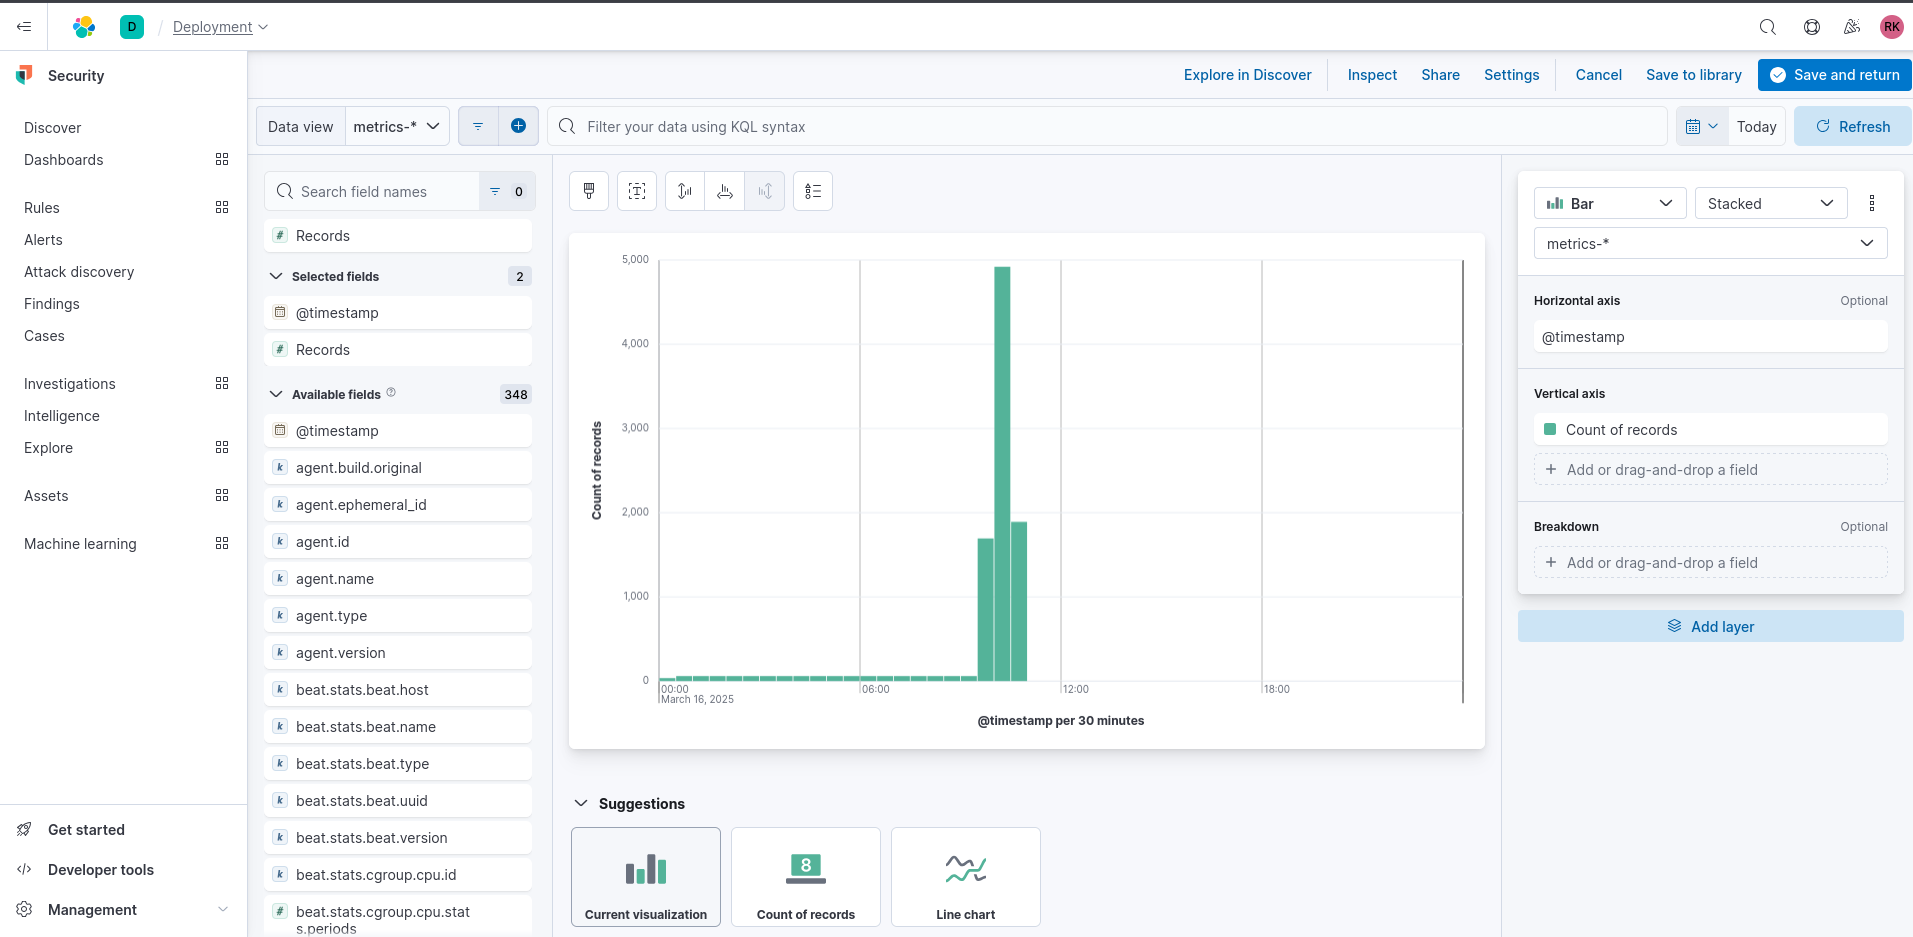The image size is (1913, 937).
Task: Open Dashboards submenu grid icon
Action: 222,159
